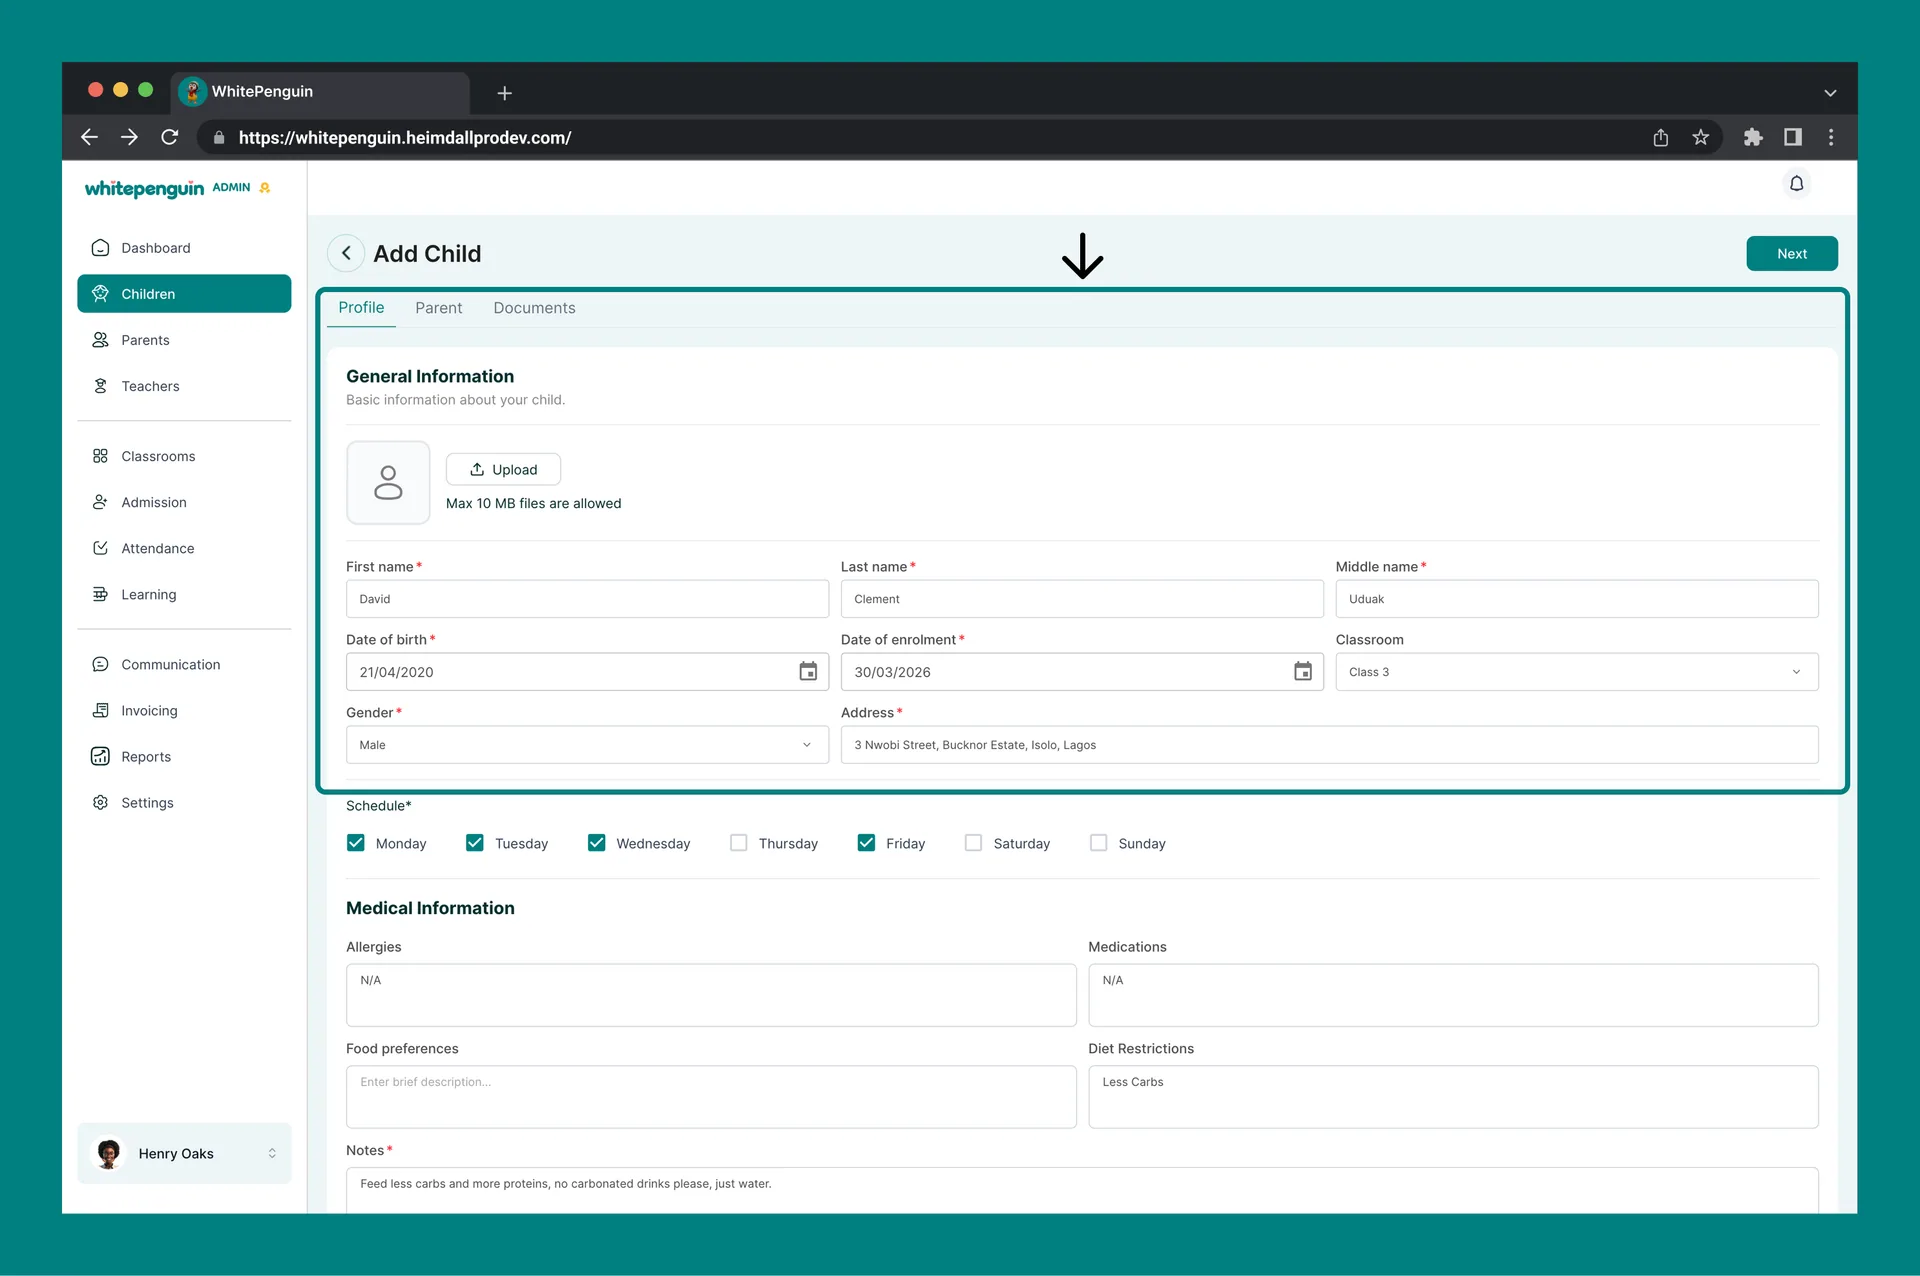The height and width of the screenshot is (1276, 1920).
Task: Go back using the Add Child back arrow
Action: click(346, 253)
